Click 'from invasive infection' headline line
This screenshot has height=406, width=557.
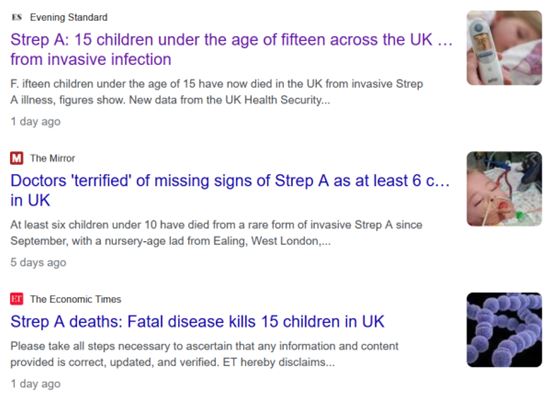[x=91, y=59]
